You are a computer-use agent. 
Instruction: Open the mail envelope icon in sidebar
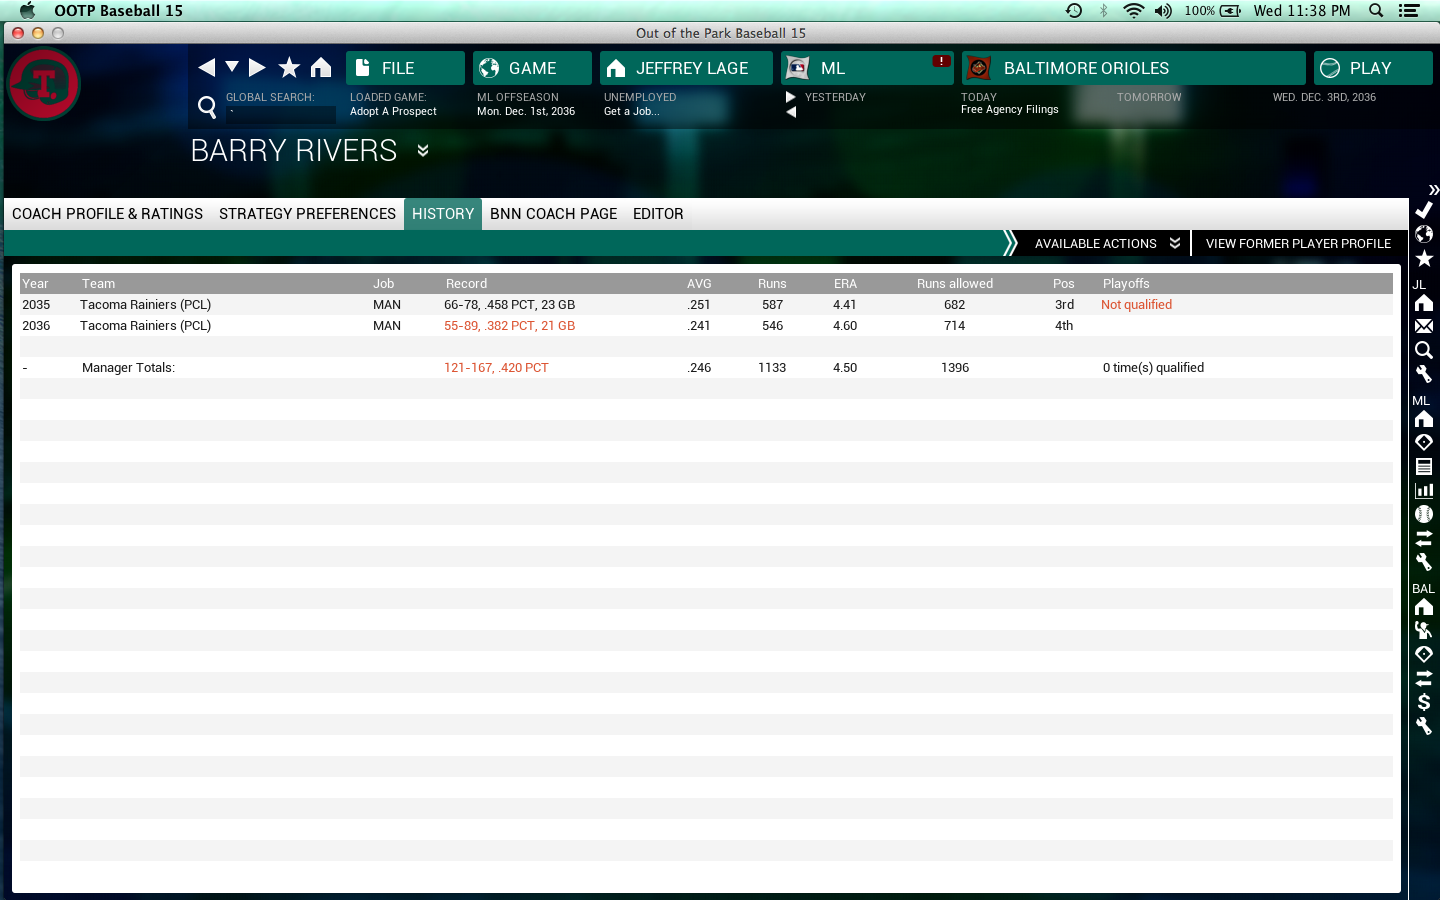click(1424, 326)
